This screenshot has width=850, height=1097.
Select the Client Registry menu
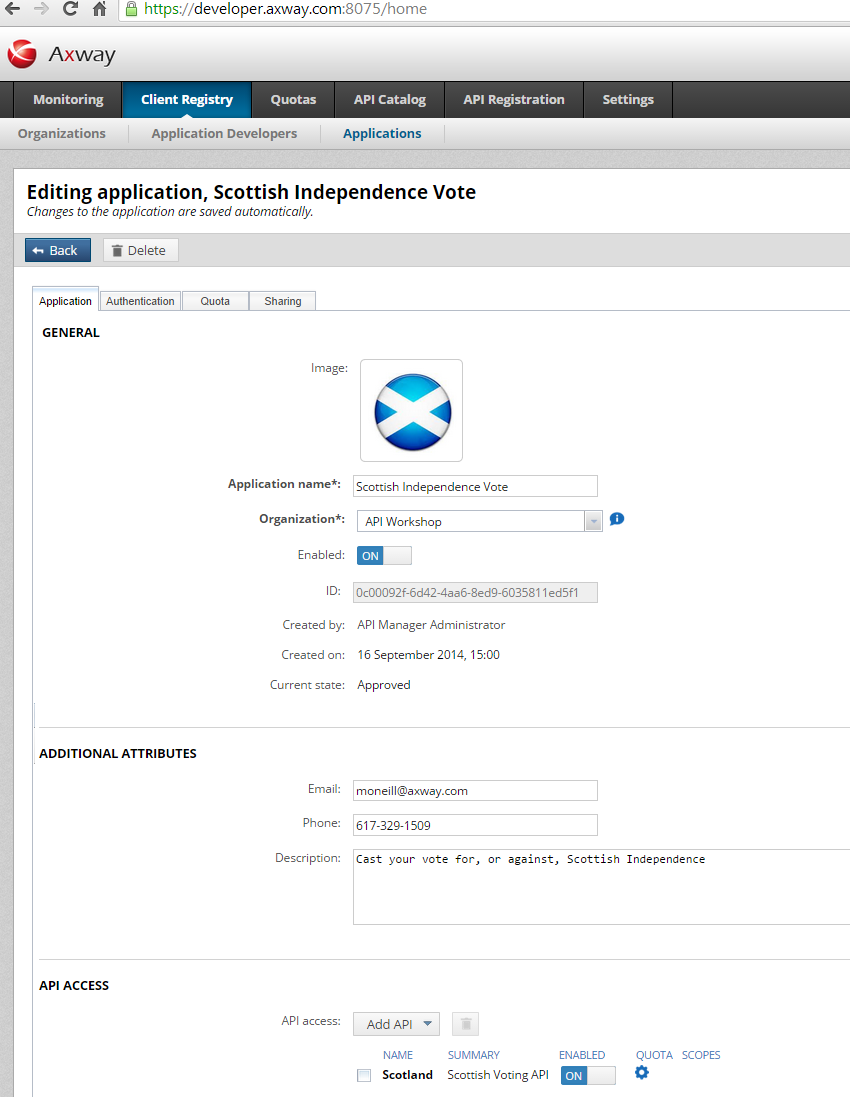click(187, 99)
